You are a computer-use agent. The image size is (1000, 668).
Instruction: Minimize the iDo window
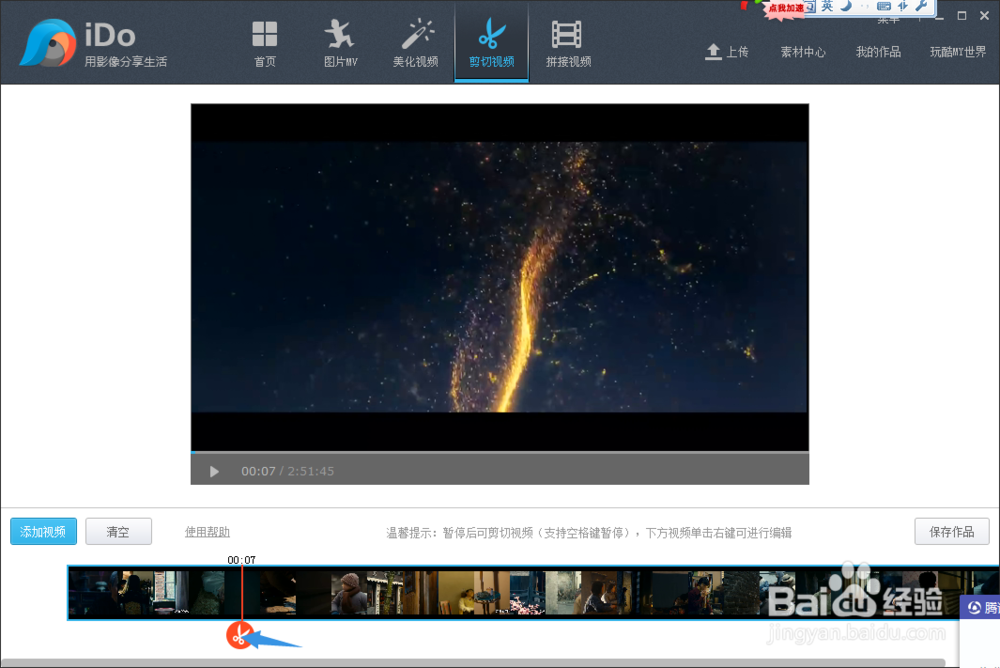click(939, 17)
